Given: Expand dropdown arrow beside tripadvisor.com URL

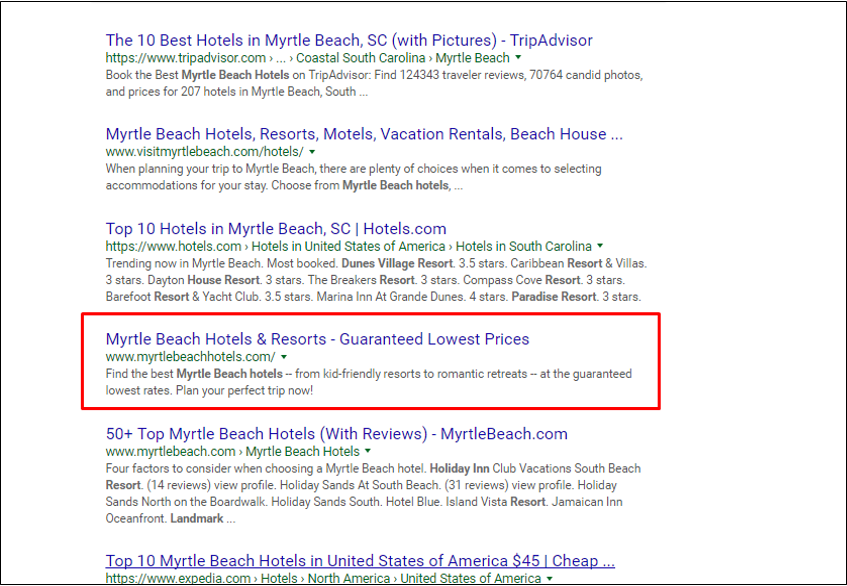Looking at the screenshot, I should click(518, 57).
